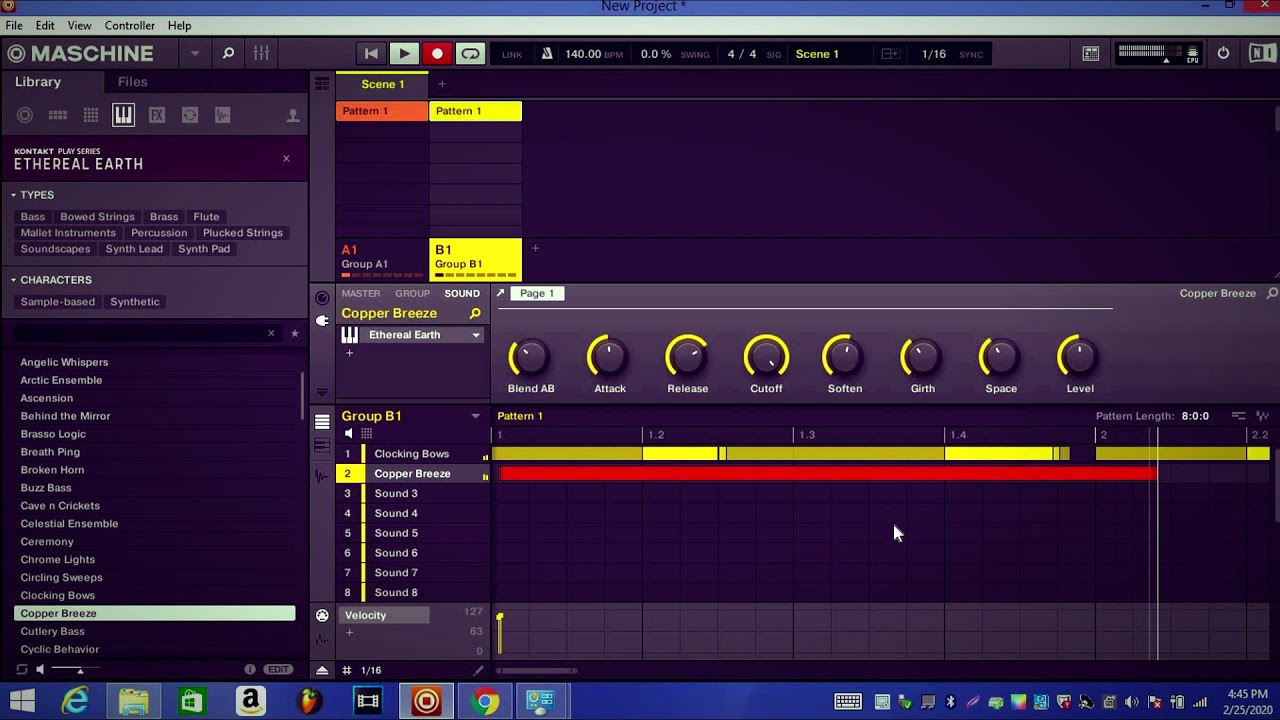Toggle the metronome icon
Viewport: 1280px width, 720px height.
tap(547, 54)
